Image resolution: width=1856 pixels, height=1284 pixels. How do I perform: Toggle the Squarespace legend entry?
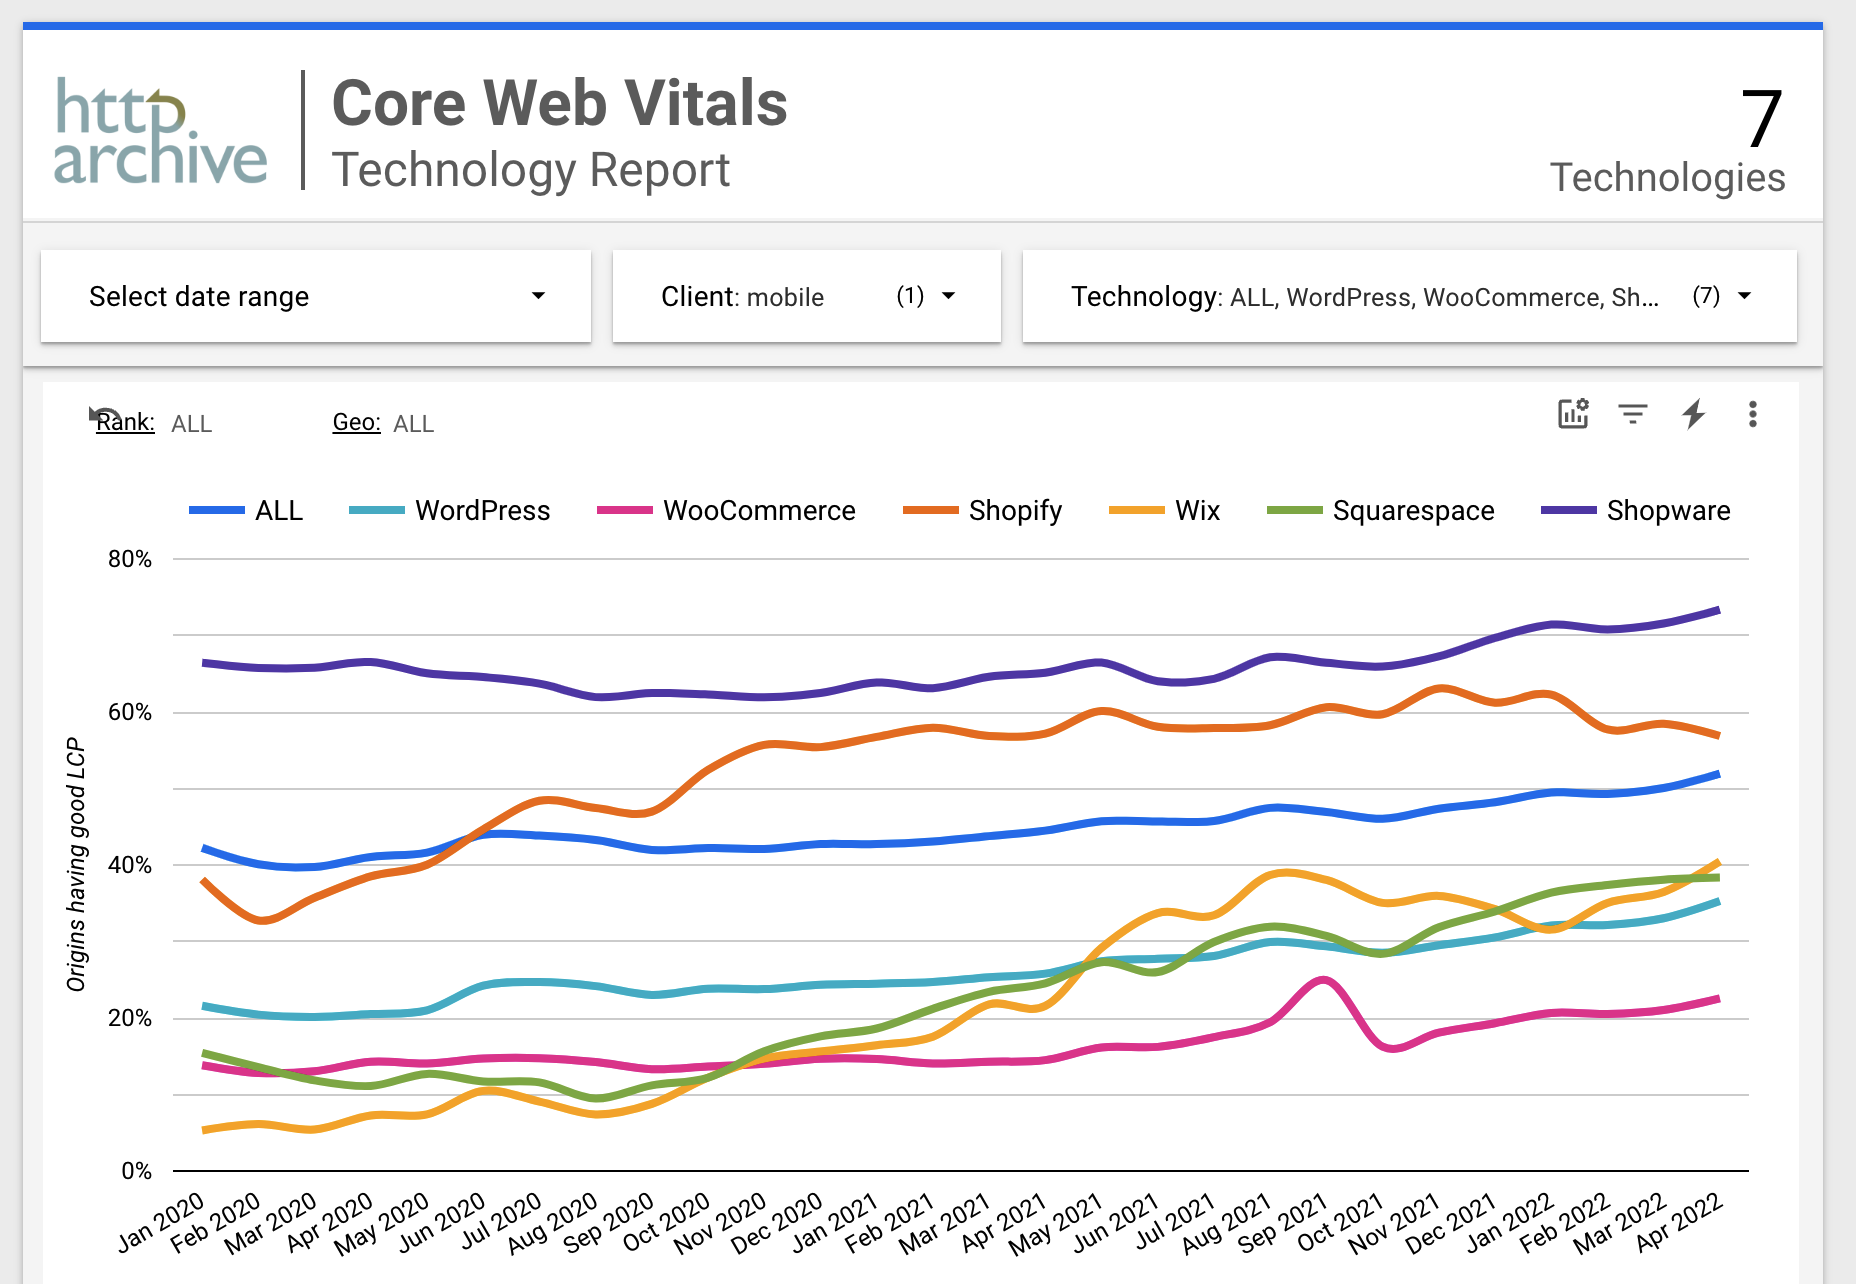point(1380,510)
